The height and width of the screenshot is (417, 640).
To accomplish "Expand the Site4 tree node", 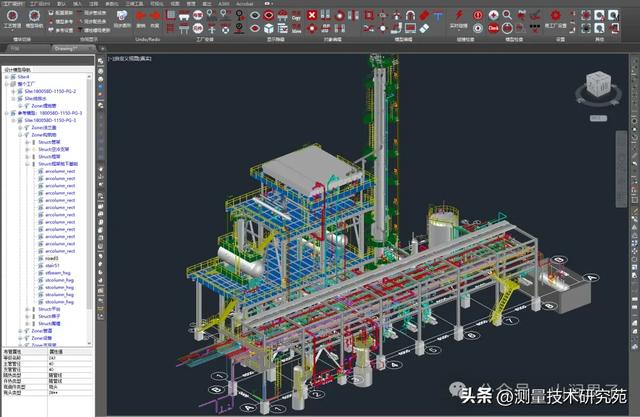I will pos(7,77).
